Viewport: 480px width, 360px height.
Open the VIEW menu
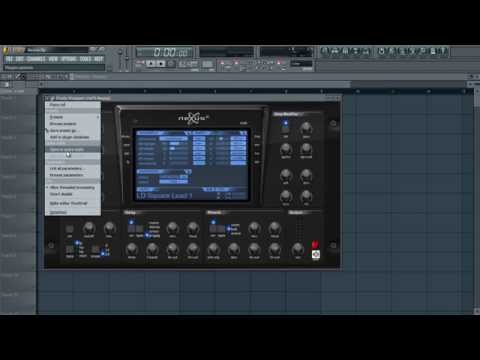pyautogui.click(x=53, y=59)
